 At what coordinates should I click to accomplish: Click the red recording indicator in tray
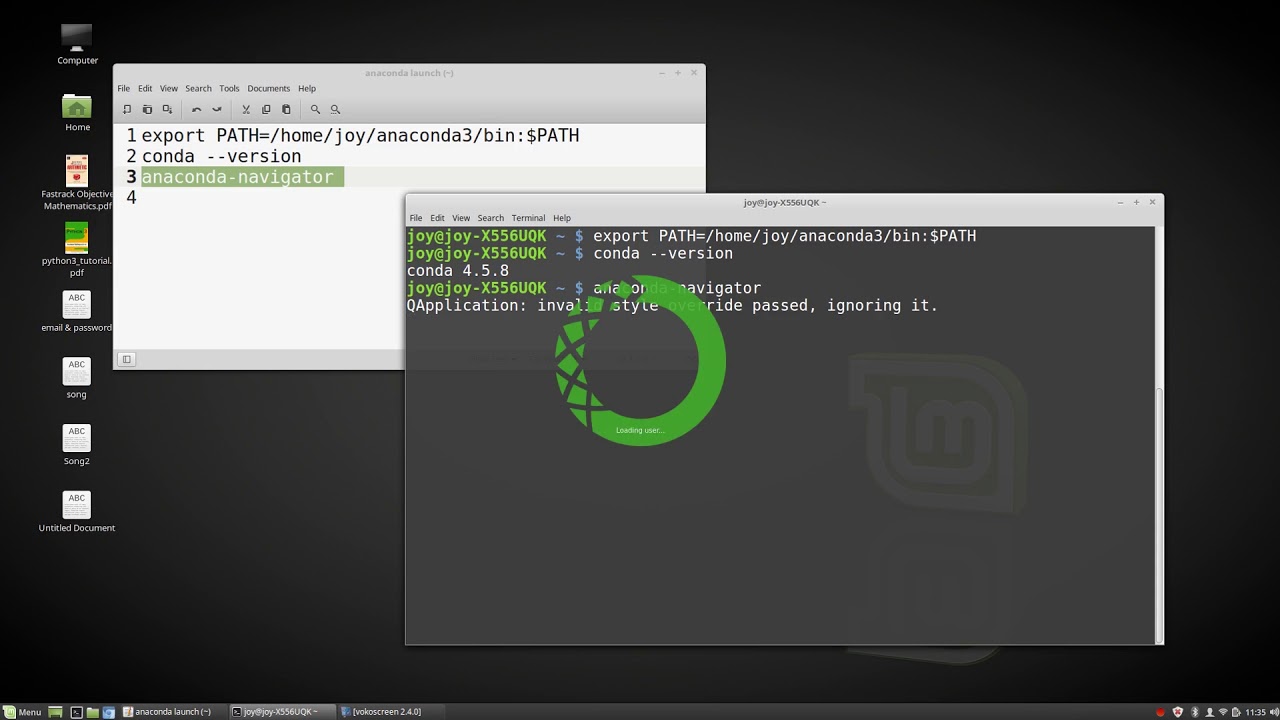click(x=1160, y=712)
